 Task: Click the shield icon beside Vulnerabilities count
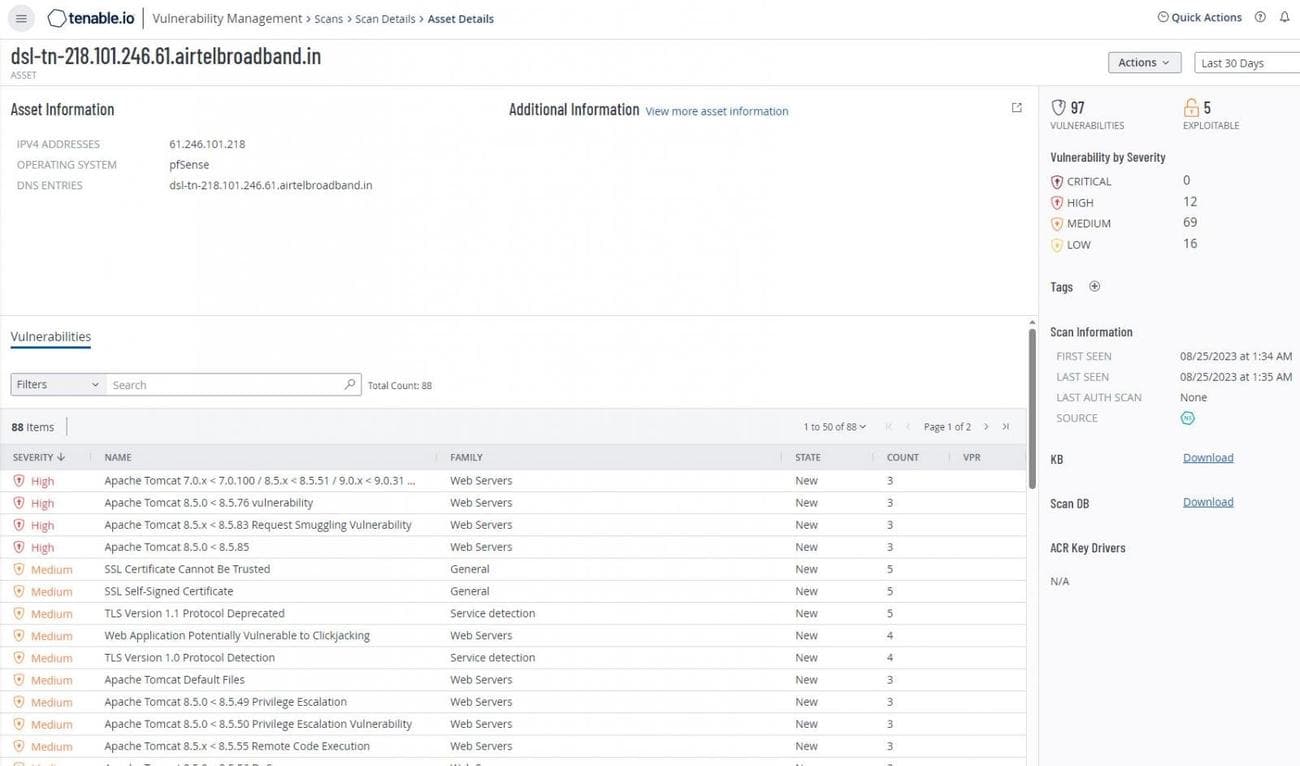click(x=1058, y=107)
